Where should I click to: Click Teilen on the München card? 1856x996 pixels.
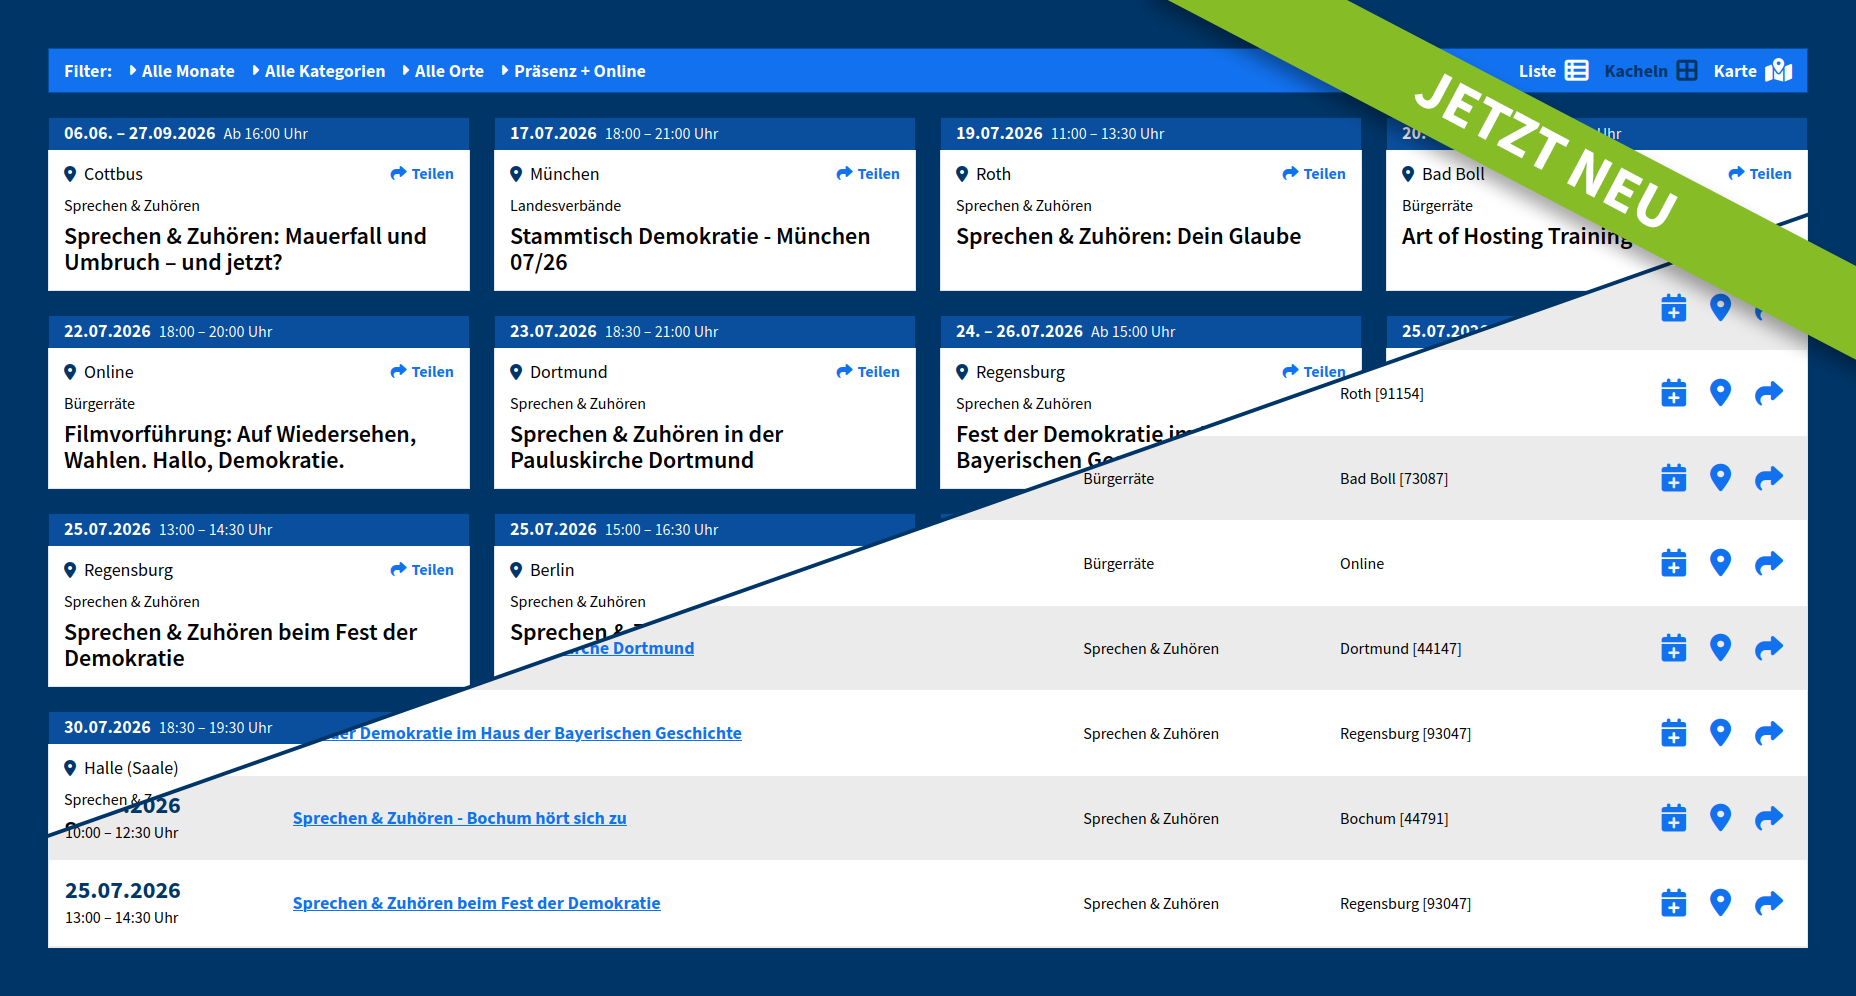pos(868,174)
